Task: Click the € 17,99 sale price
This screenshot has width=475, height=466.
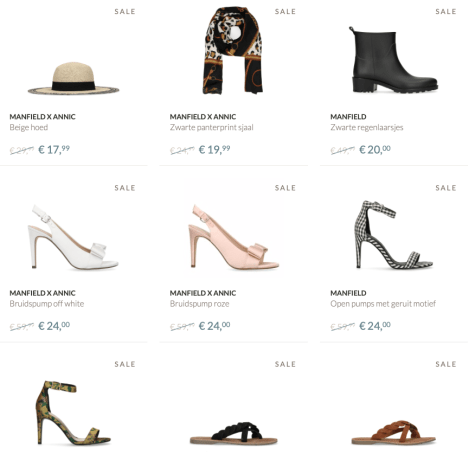Action: (x=54, y=149)
